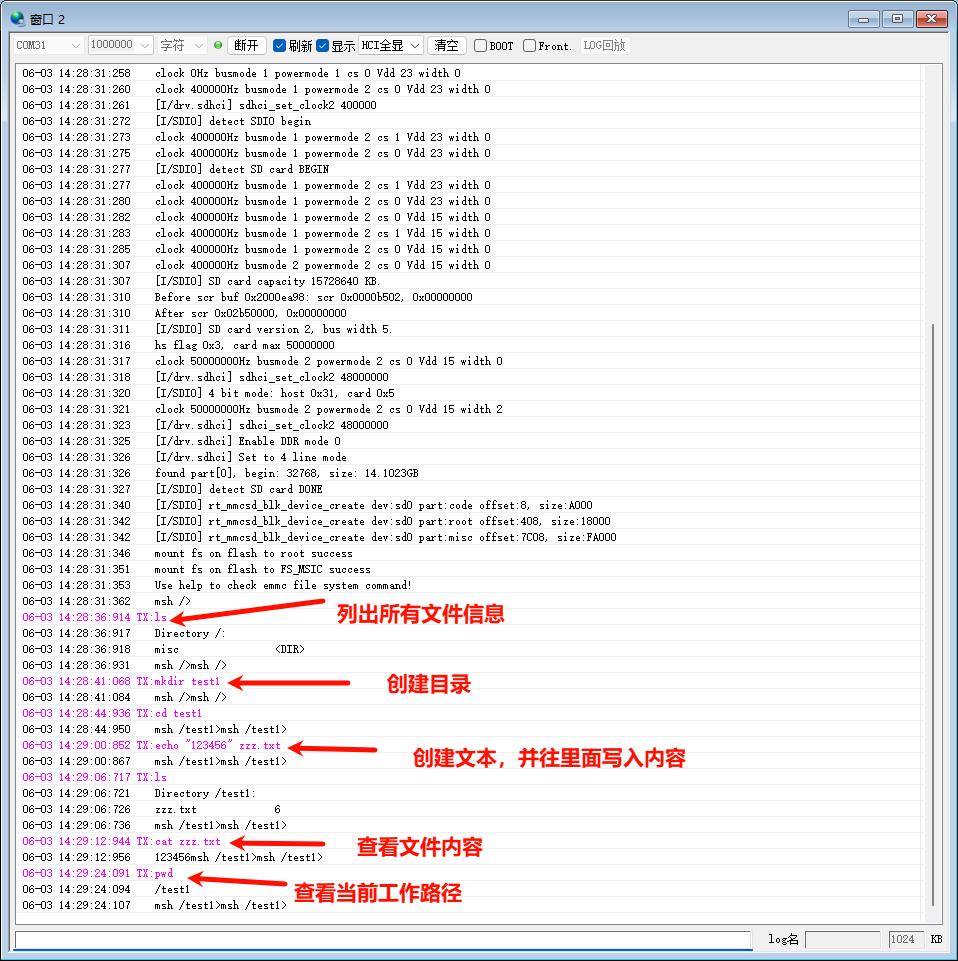Open the COM31 port dropdown
The image size is (958, 961).
[x=49, y=45]
